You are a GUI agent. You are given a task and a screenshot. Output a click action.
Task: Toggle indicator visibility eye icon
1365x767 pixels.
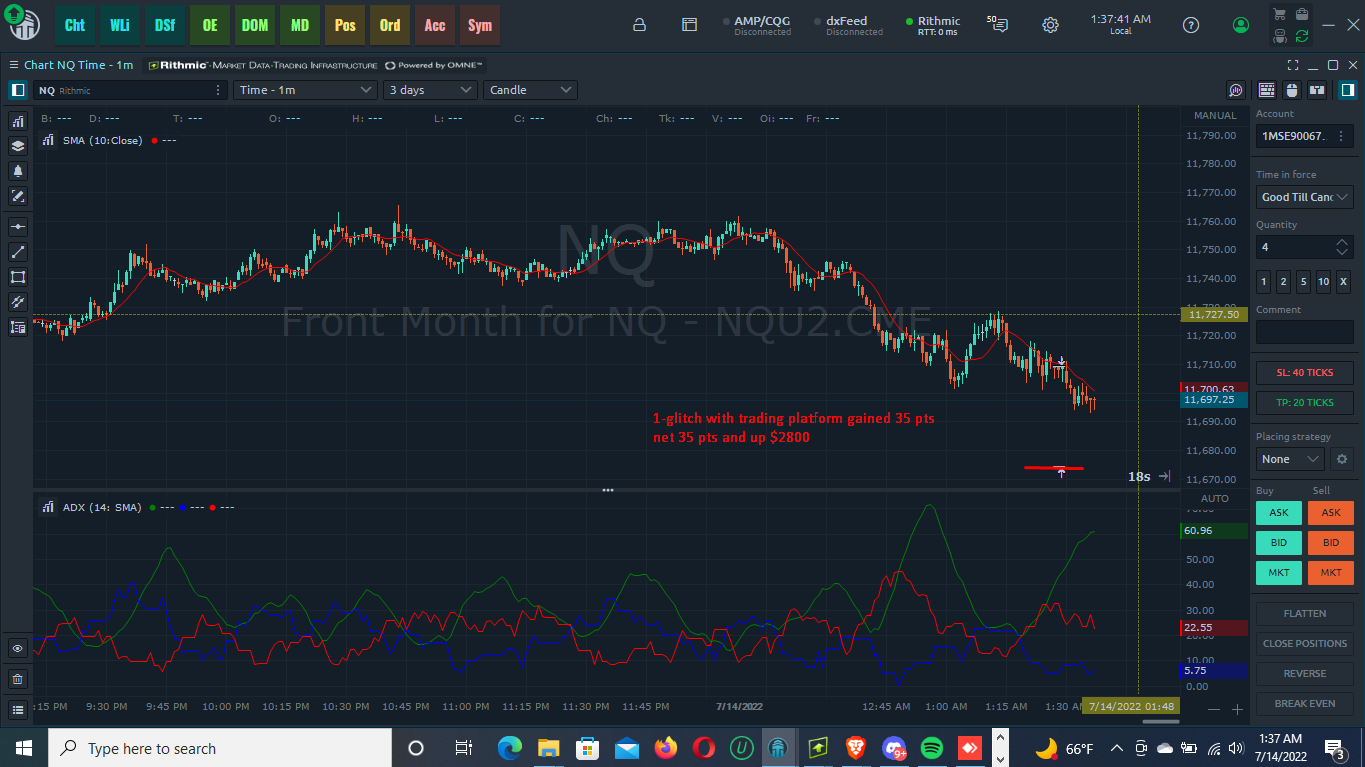[x=18, y=648]
